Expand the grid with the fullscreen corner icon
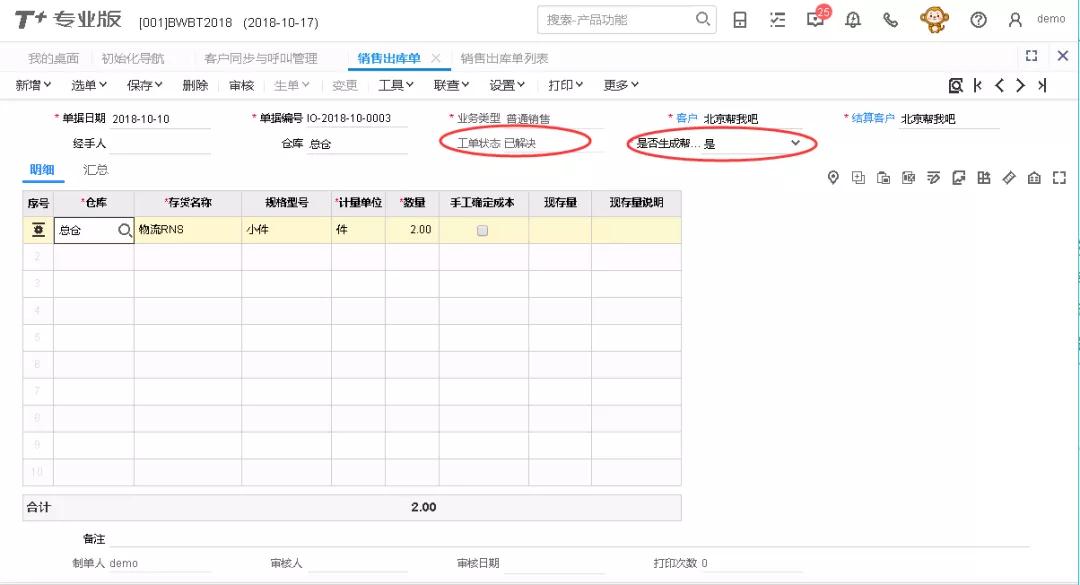This screenshot has width=1080, height=585. click(x=1059, y=178)
